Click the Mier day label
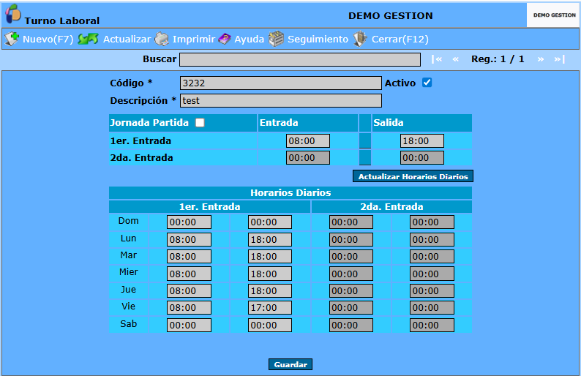Image resolution: width=581 pixels, height=376 pixels. pyautogui.click(x=128, y=272)
